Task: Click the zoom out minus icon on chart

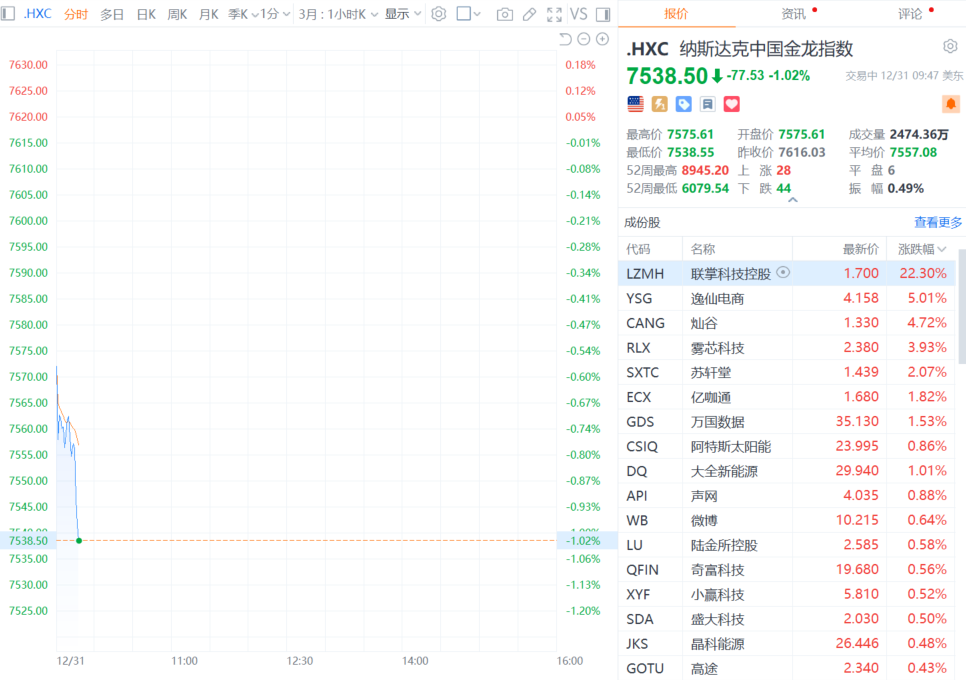Action: [583, 39]
